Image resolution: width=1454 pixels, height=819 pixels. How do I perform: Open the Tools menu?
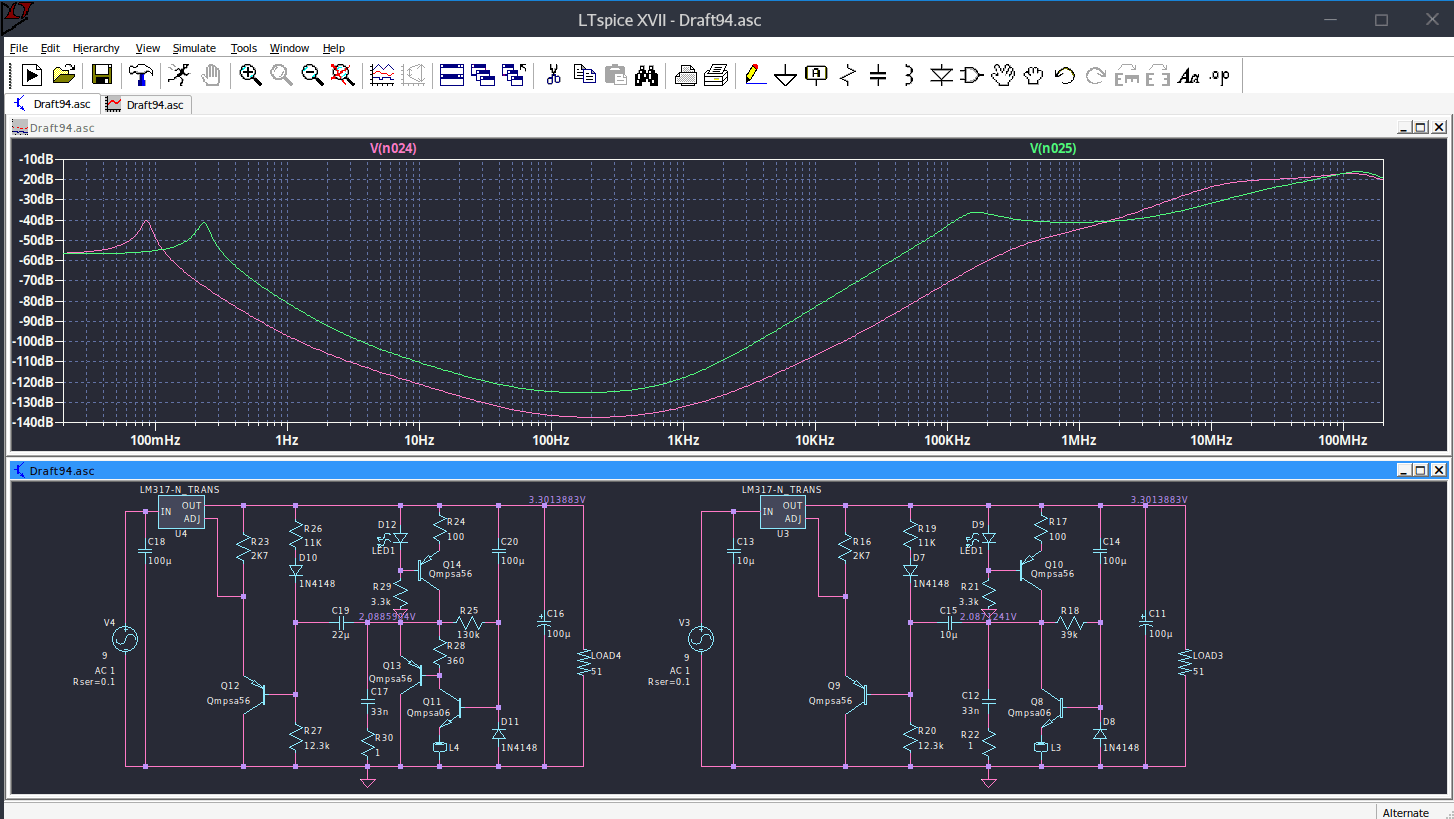pos(243,48)
